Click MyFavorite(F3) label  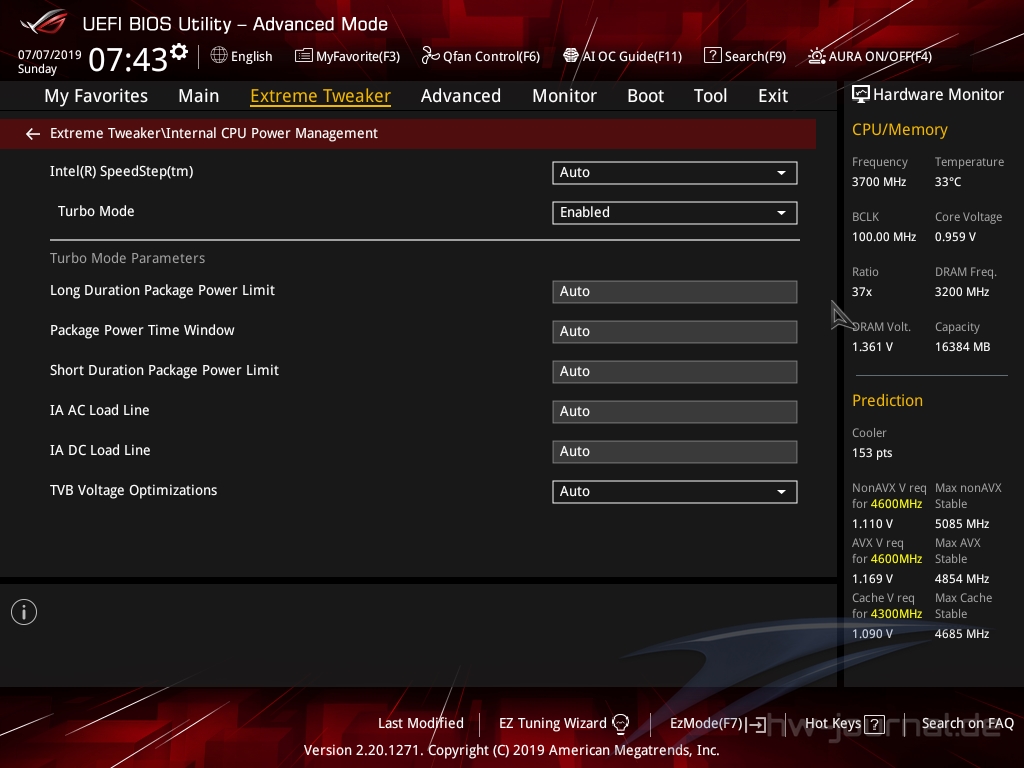(x=358, y=56)
